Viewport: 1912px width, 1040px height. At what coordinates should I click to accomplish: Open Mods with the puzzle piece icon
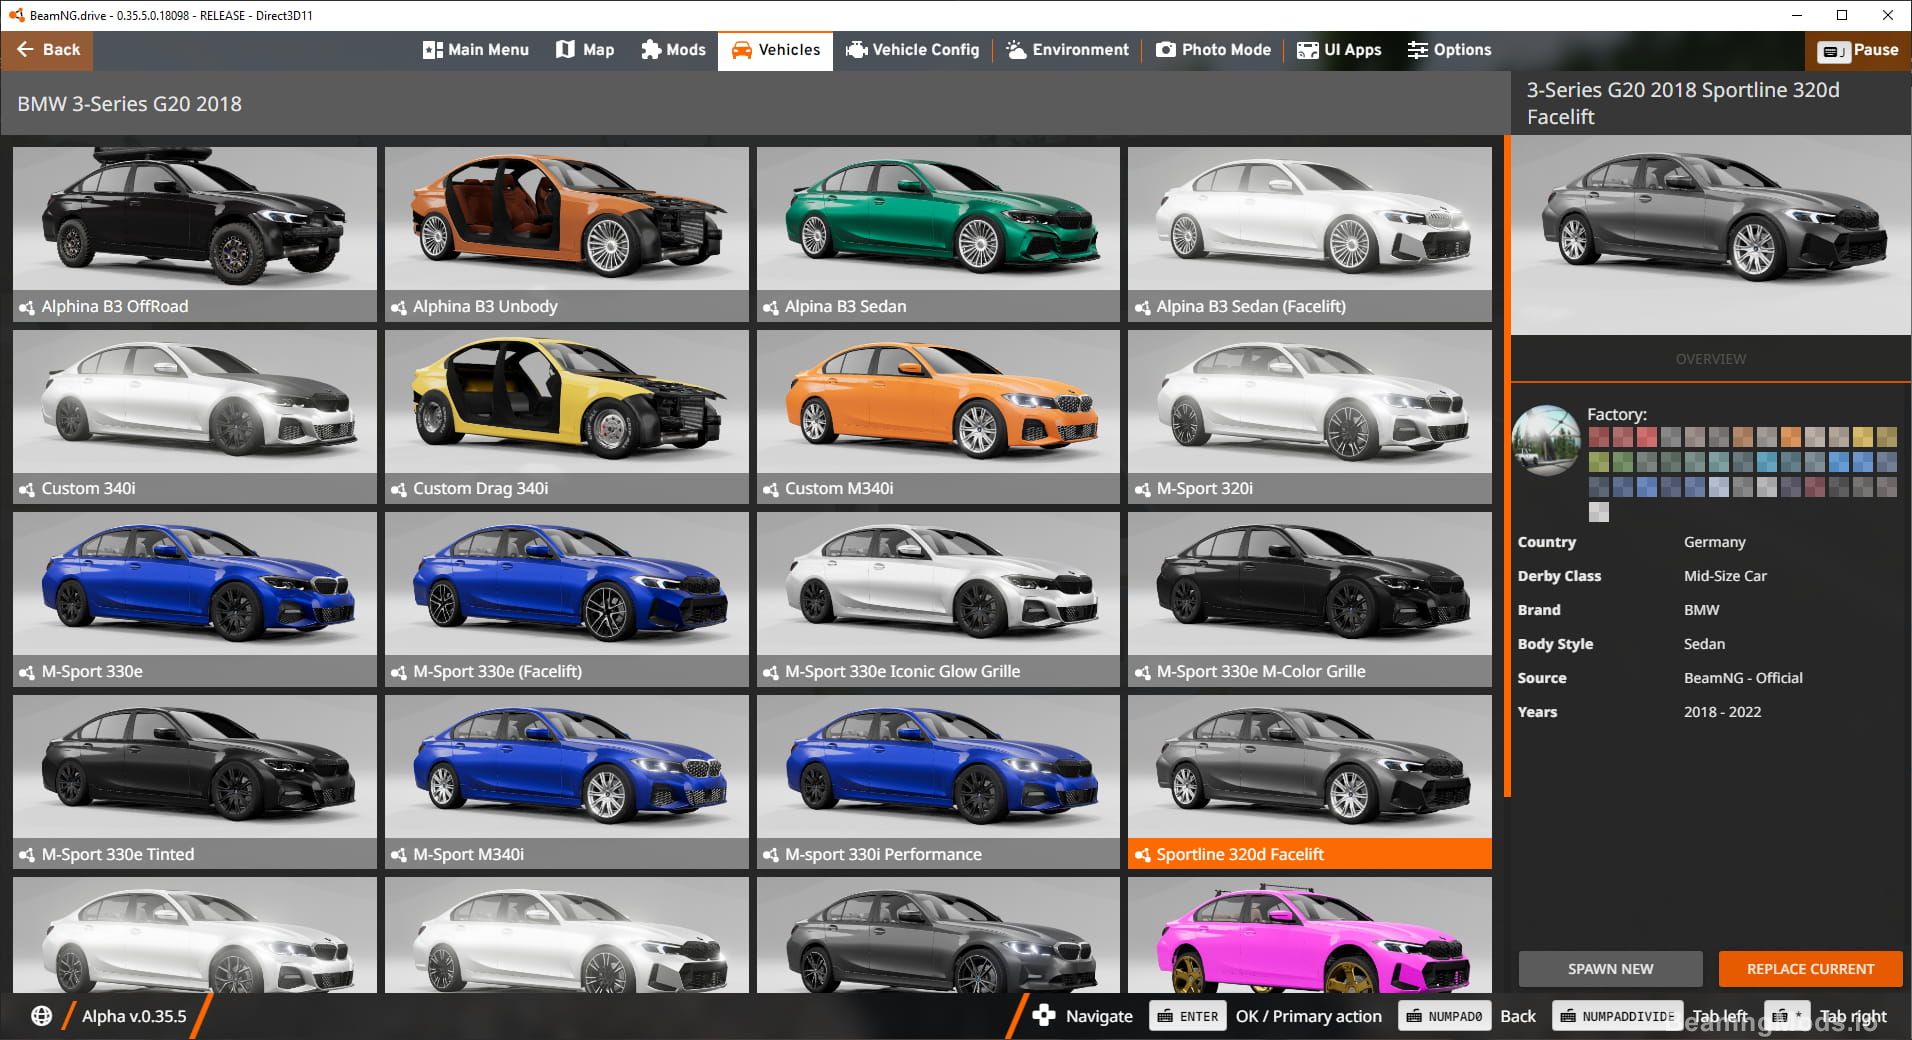(x=651, y=50)
